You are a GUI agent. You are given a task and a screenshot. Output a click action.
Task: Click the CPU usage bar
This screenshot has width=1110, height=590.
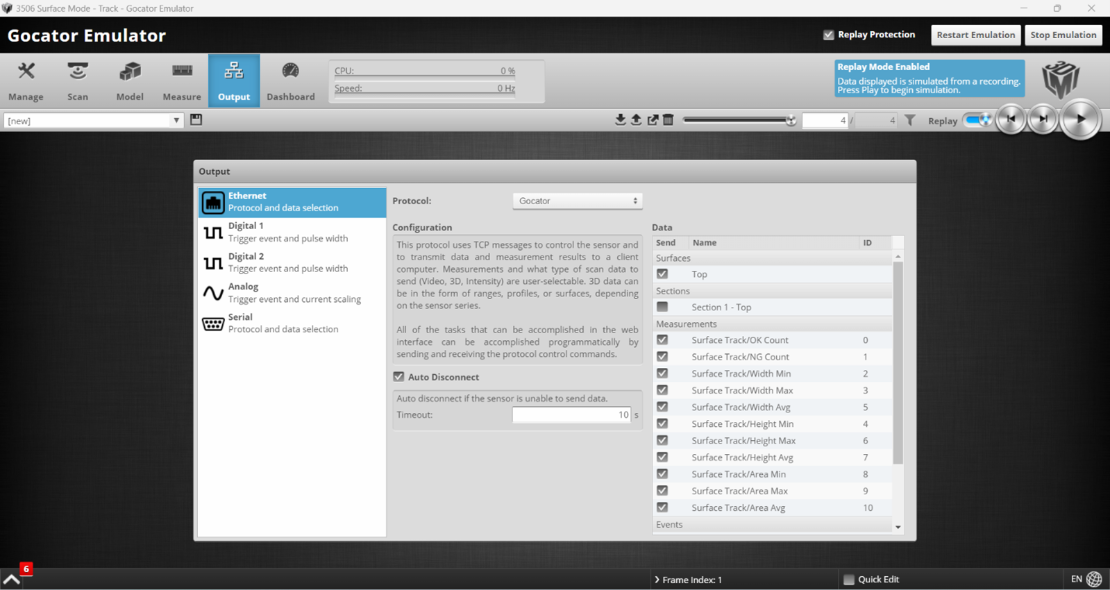425,72
